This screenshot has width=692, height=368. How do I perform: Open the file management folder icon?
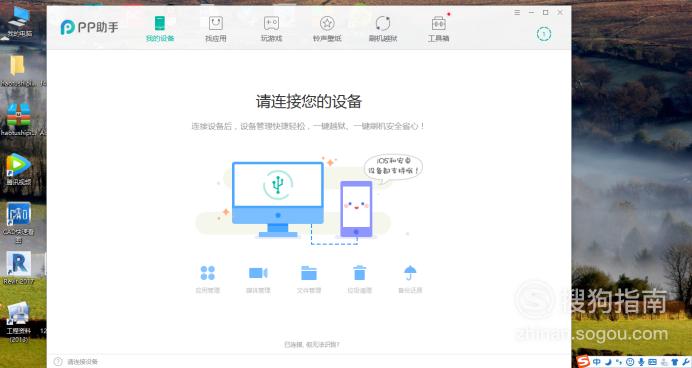tap(309, 273)
